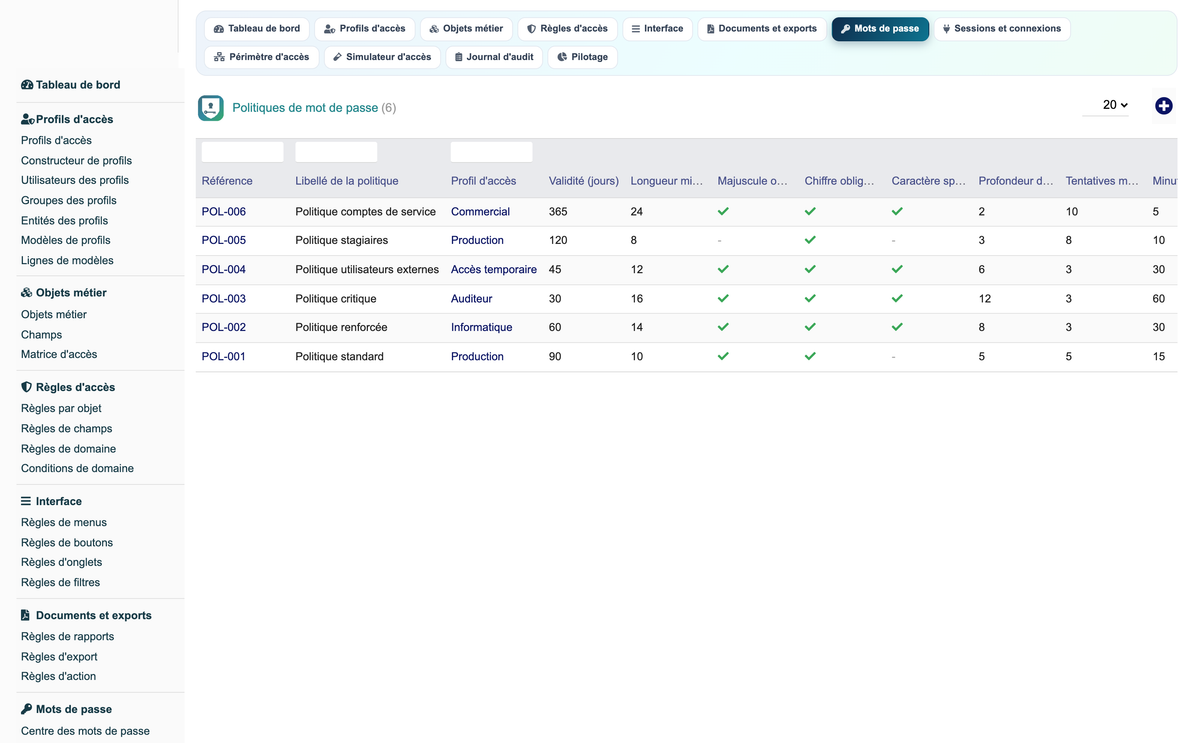Image resolution: width=1200 pixels, height=743 pixels.
Task: Click Règles d'accès shield icon in sidebar
Action: pos(26,387)
